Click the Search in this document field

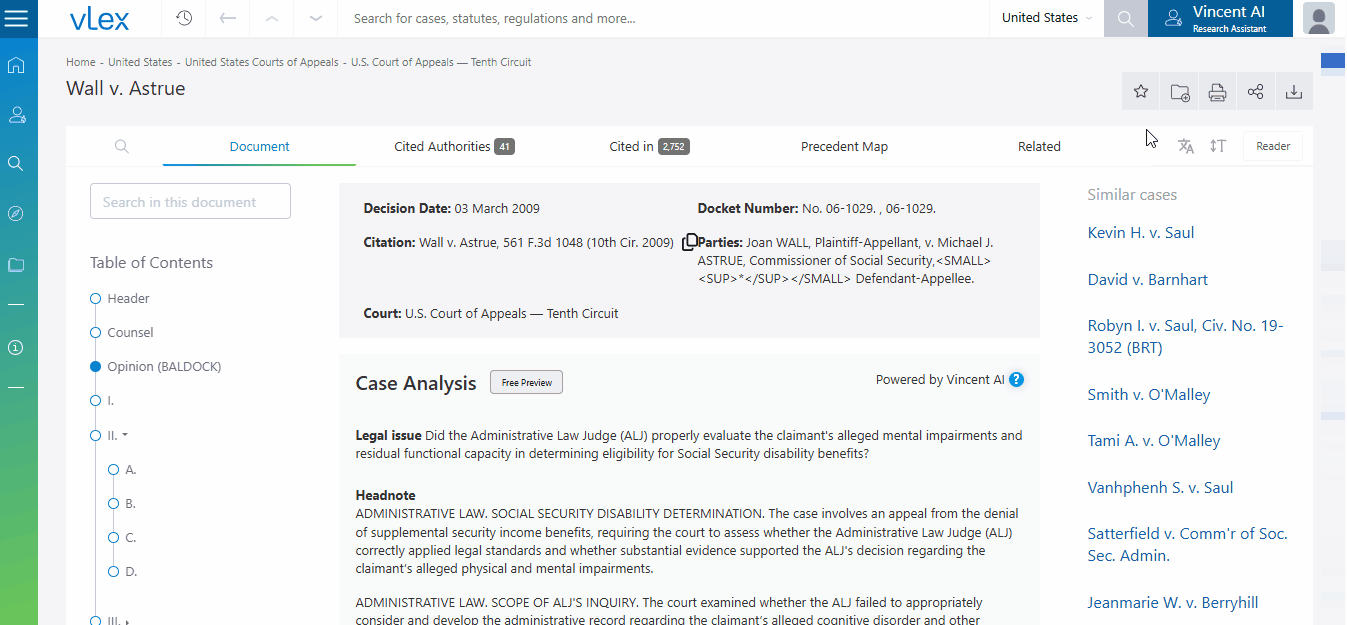coord(190,202)
